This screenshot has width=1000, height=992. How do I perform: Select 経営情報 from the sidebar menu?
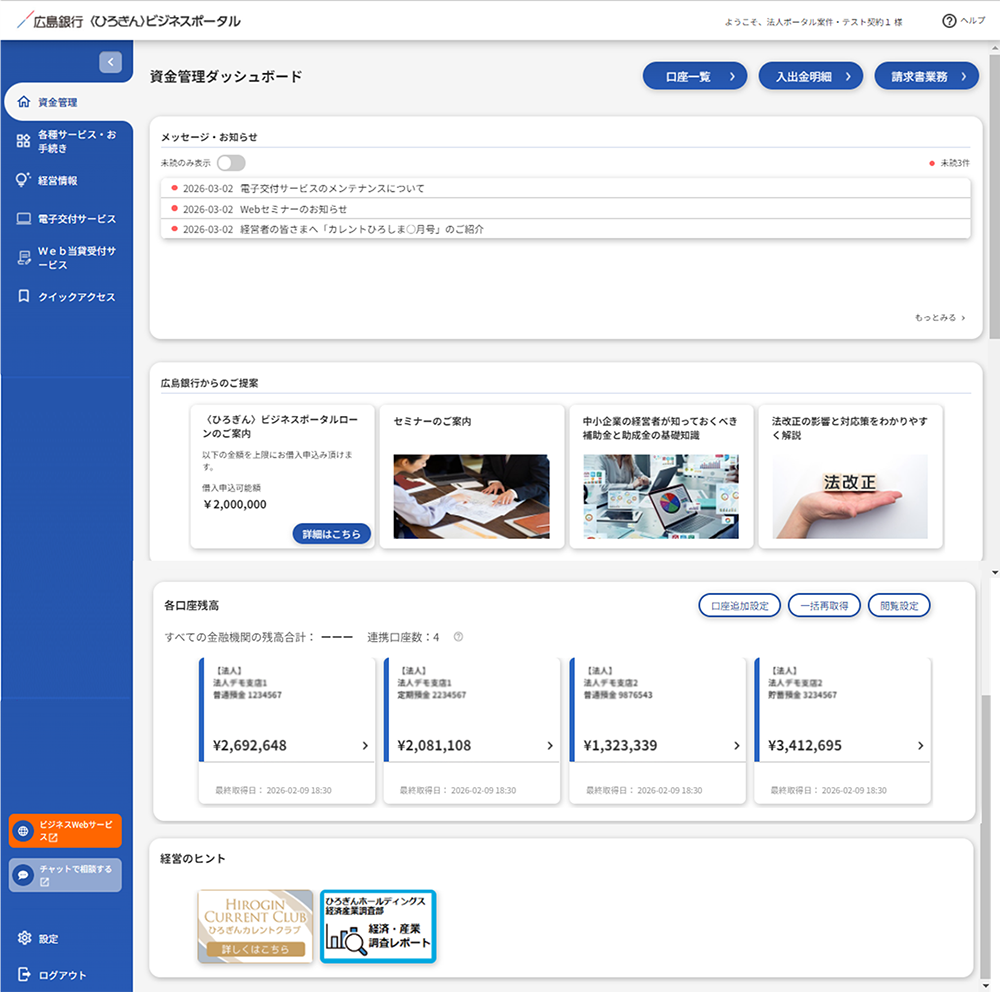57,181
